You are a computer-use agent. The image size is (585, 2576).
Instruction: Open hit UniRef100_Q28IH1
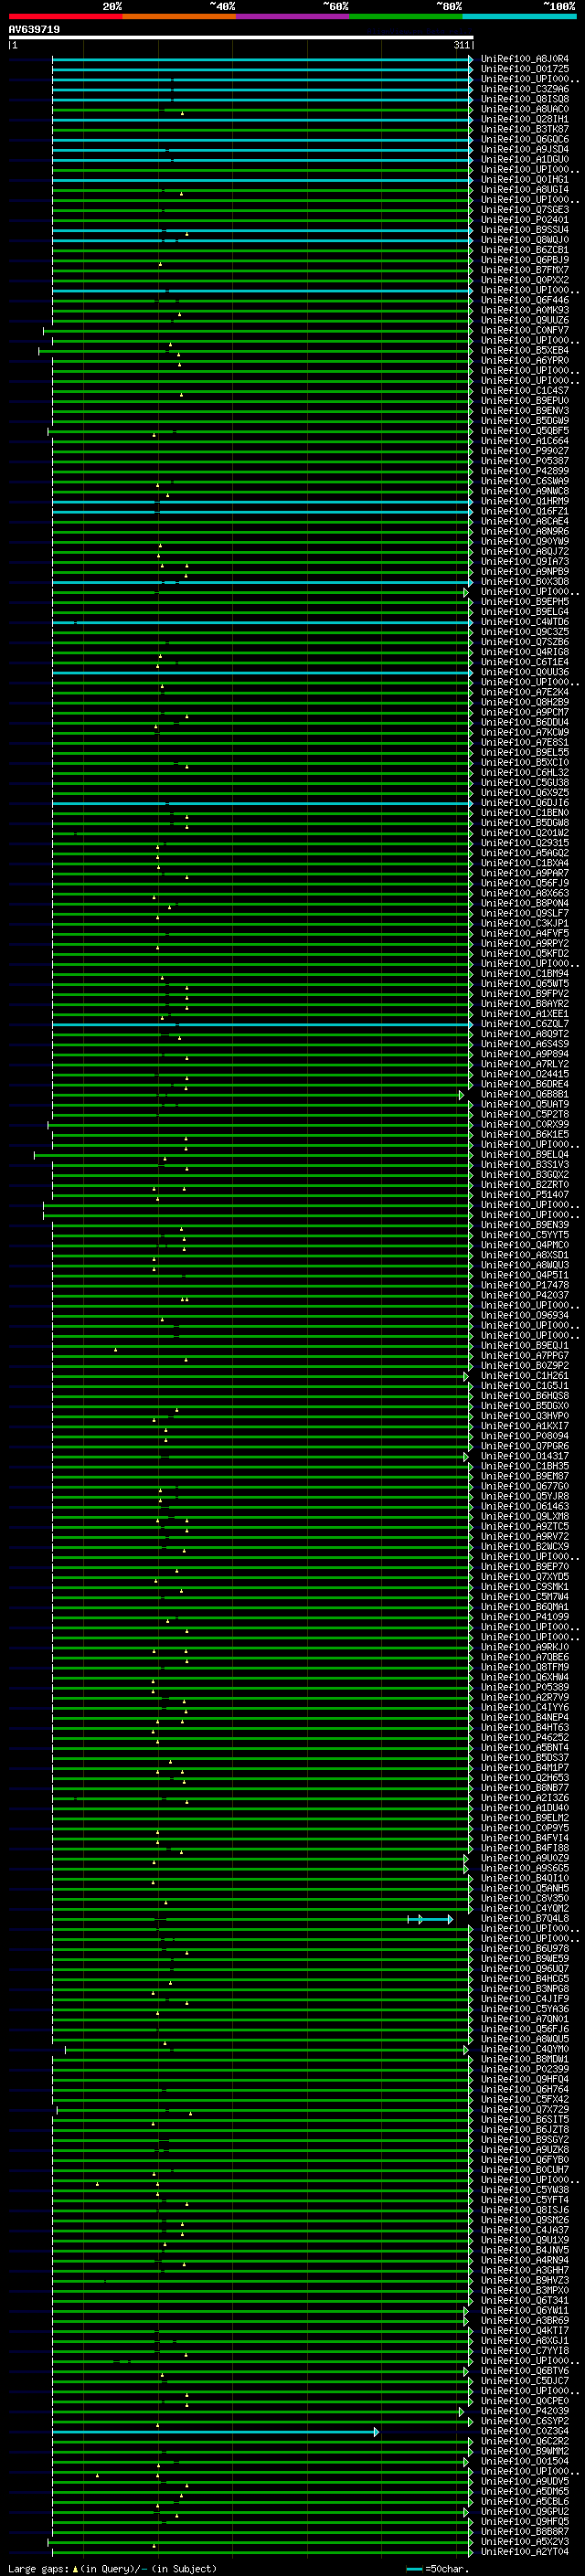coord(525,119)
